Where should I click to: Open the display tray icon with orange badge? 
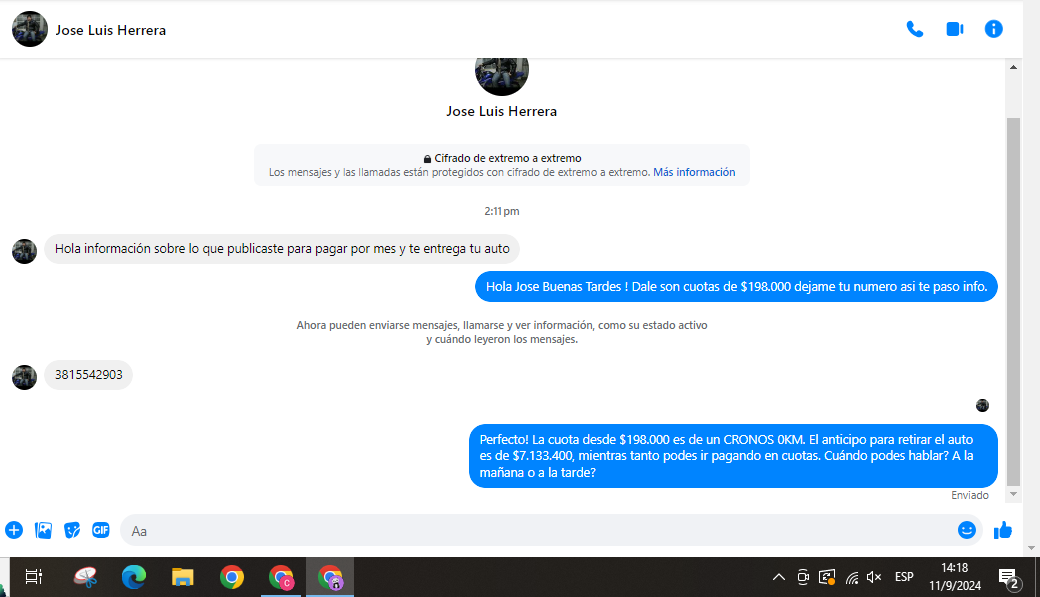[x=827, y=577]
